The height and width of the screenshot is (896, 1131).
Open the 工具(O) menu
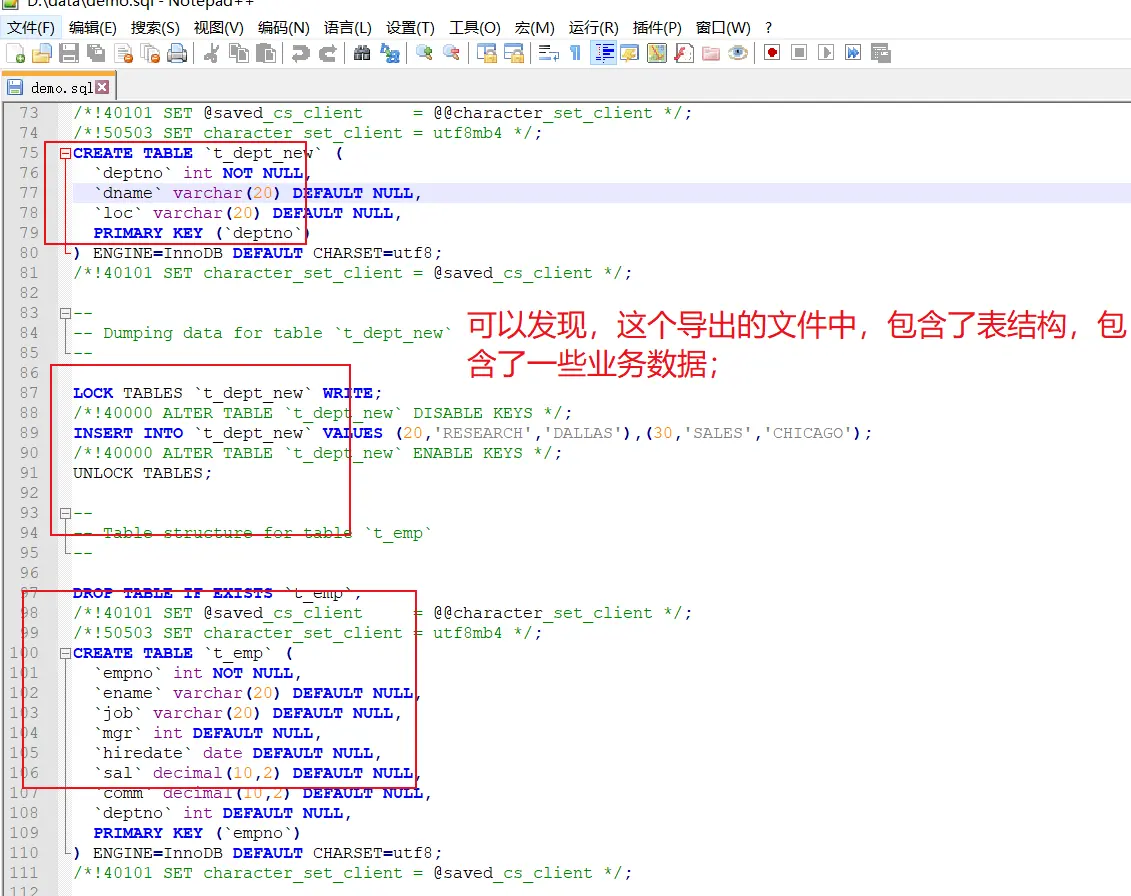click(475, 28)
